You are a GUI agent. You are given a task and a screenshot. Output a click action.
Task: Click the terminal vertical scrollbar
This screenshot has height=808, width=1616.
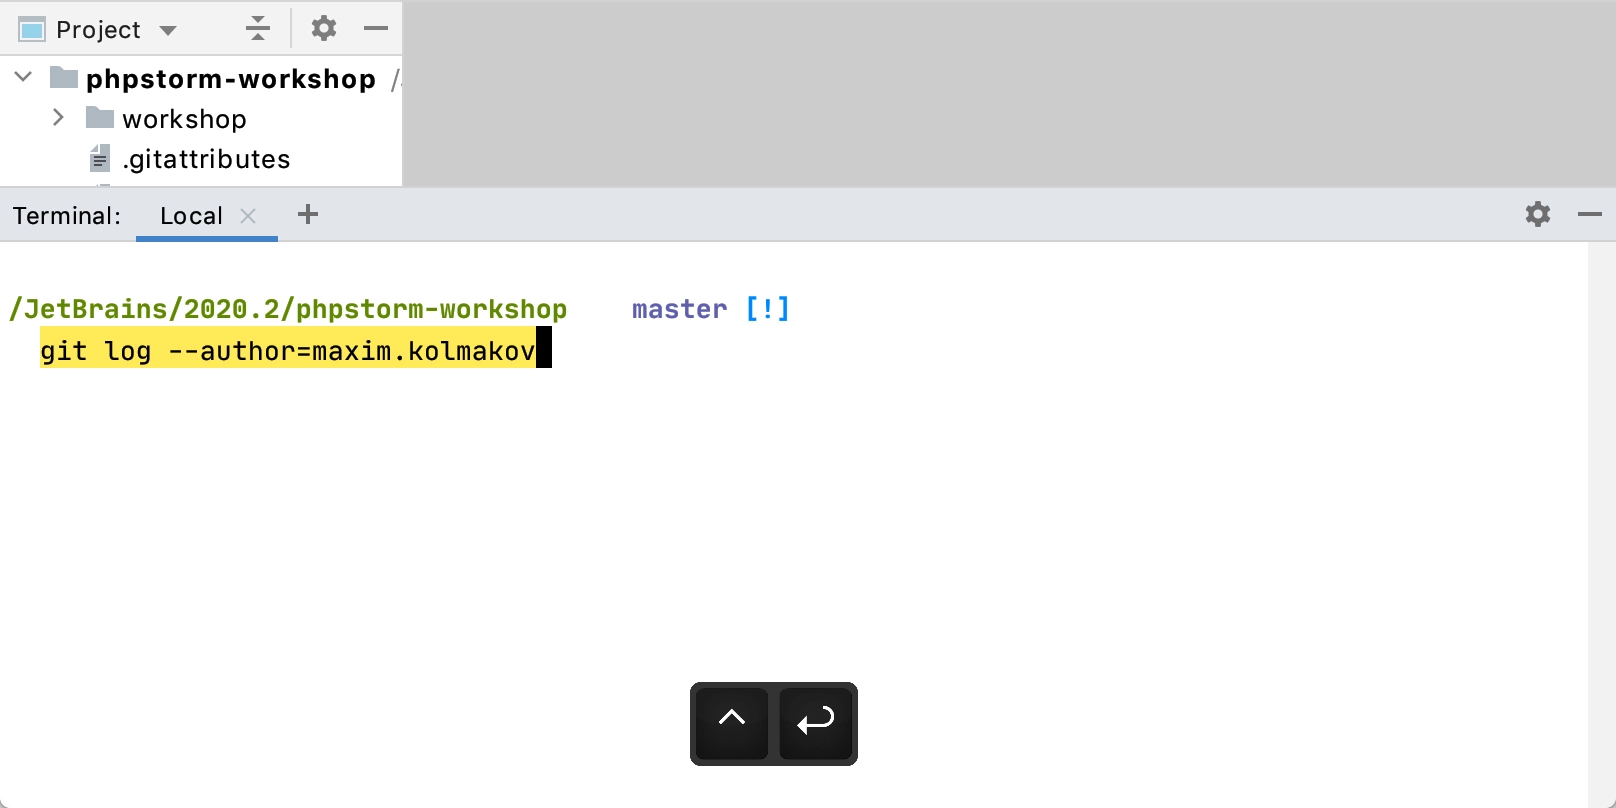1601,524
